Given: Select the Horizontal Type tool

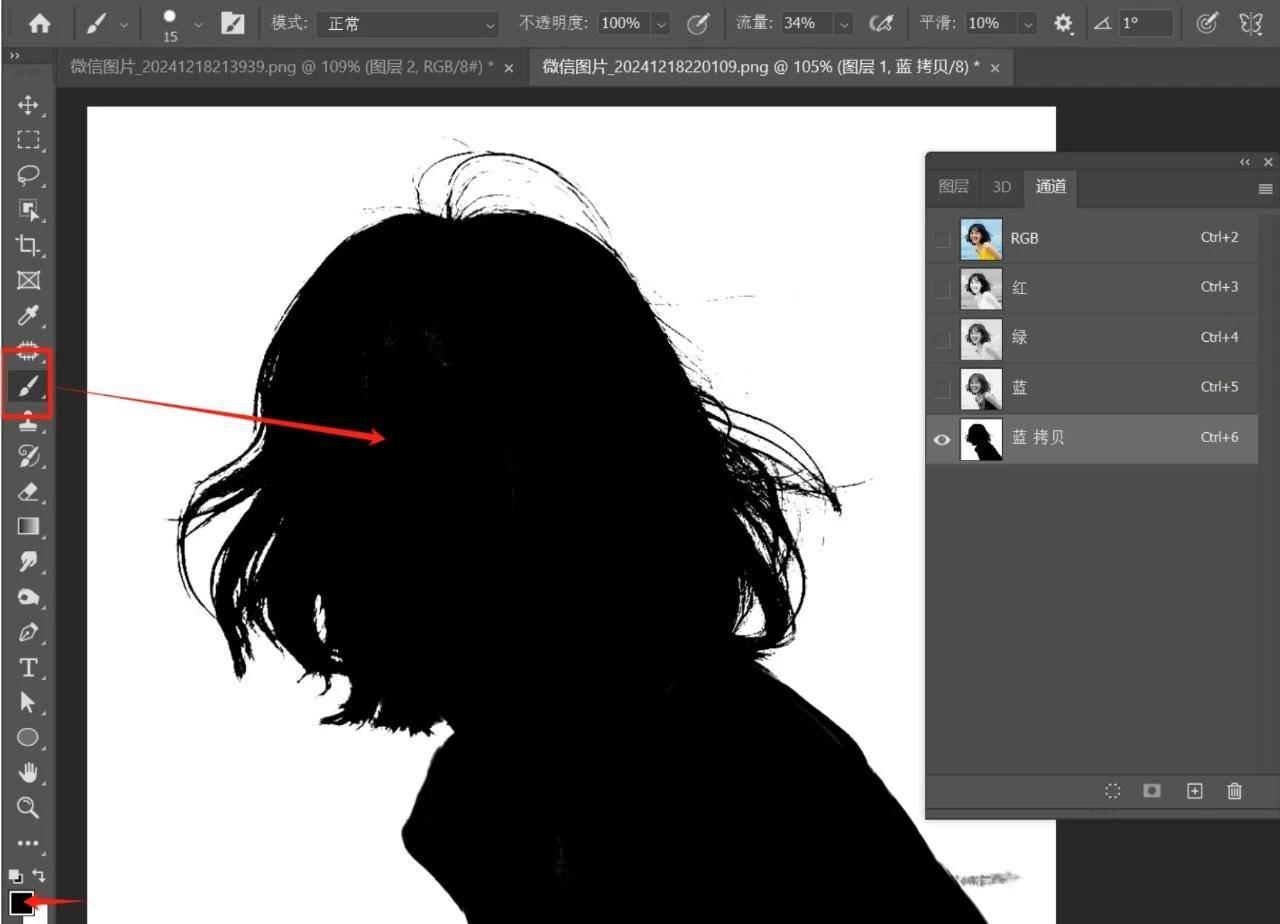Looking at the screenshot, I should [x=28, y=667].
